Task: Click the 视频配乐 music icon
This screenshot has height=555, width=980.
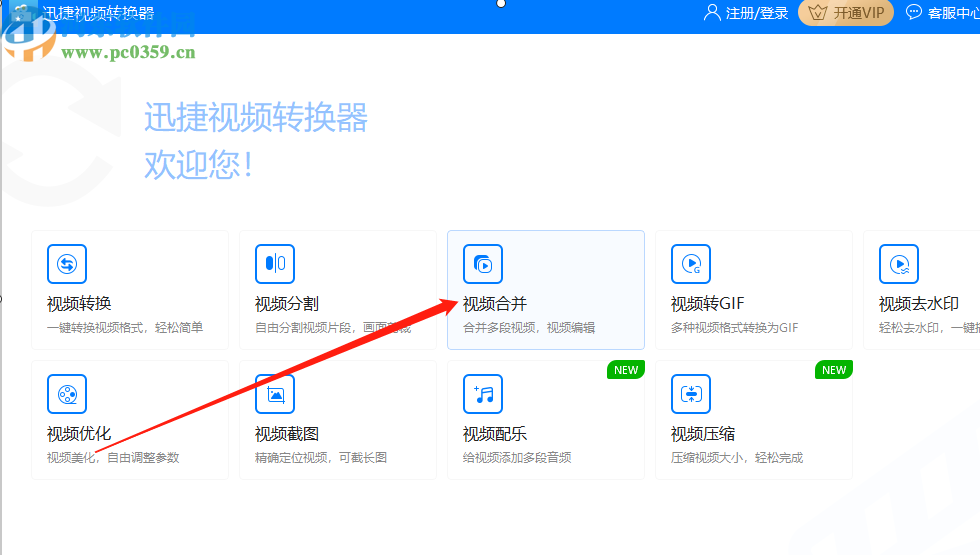Action: pyautogui.click(x=483, y=394)
